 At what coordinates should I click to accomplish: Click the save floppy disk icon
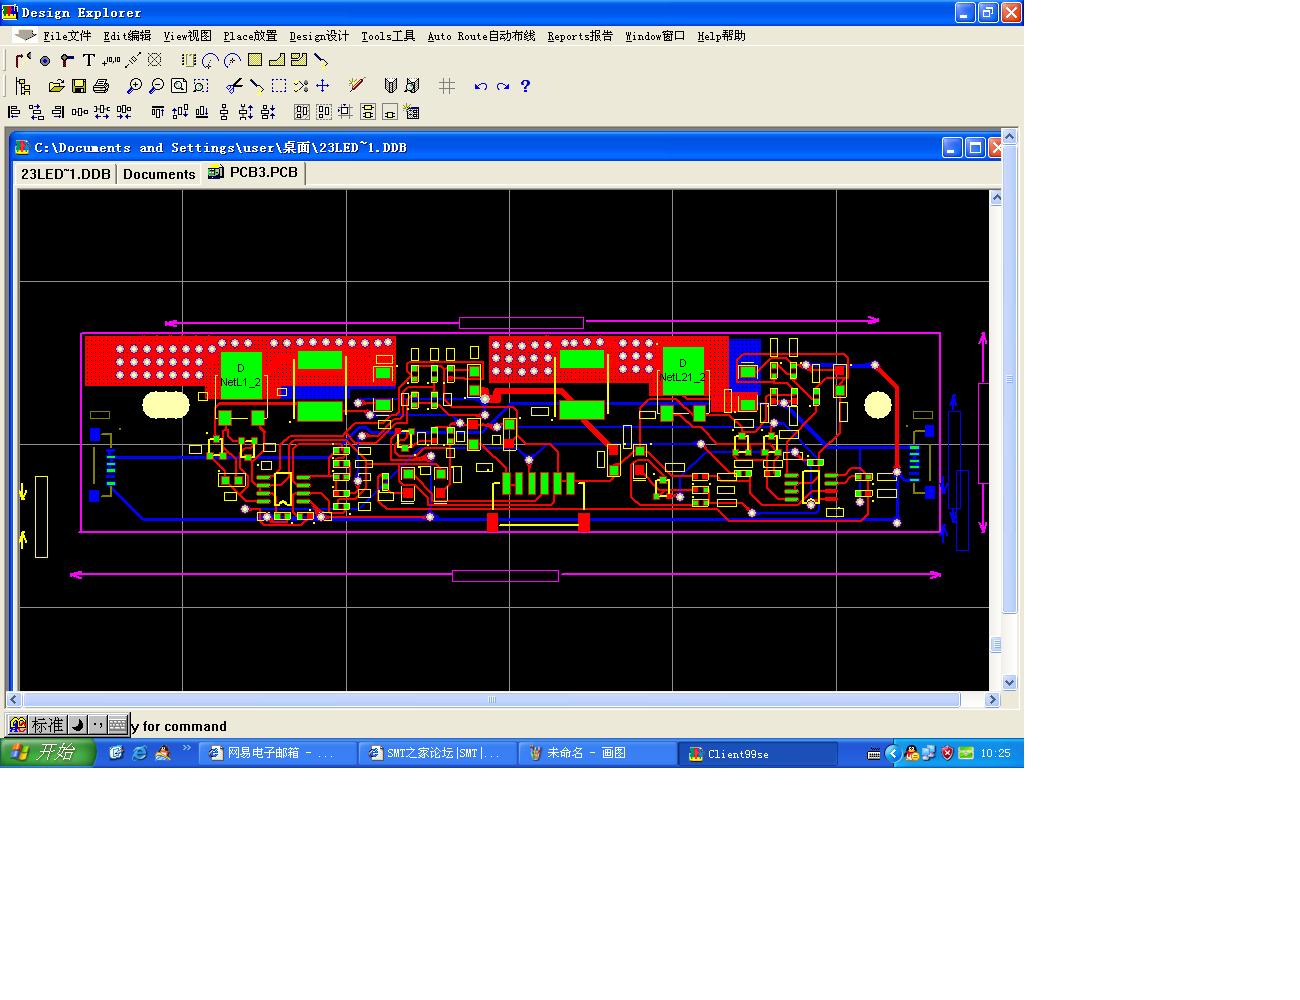tap(79, 86)
